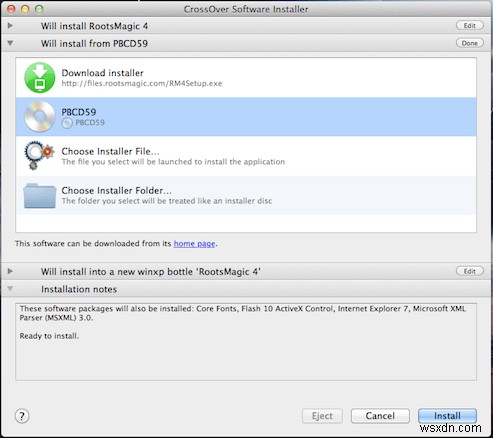The height and width of the screenshot is (438, 493).
Task: Select Choose Installer Folder... option
Action: pyautogui.click(x=116, y=191)
